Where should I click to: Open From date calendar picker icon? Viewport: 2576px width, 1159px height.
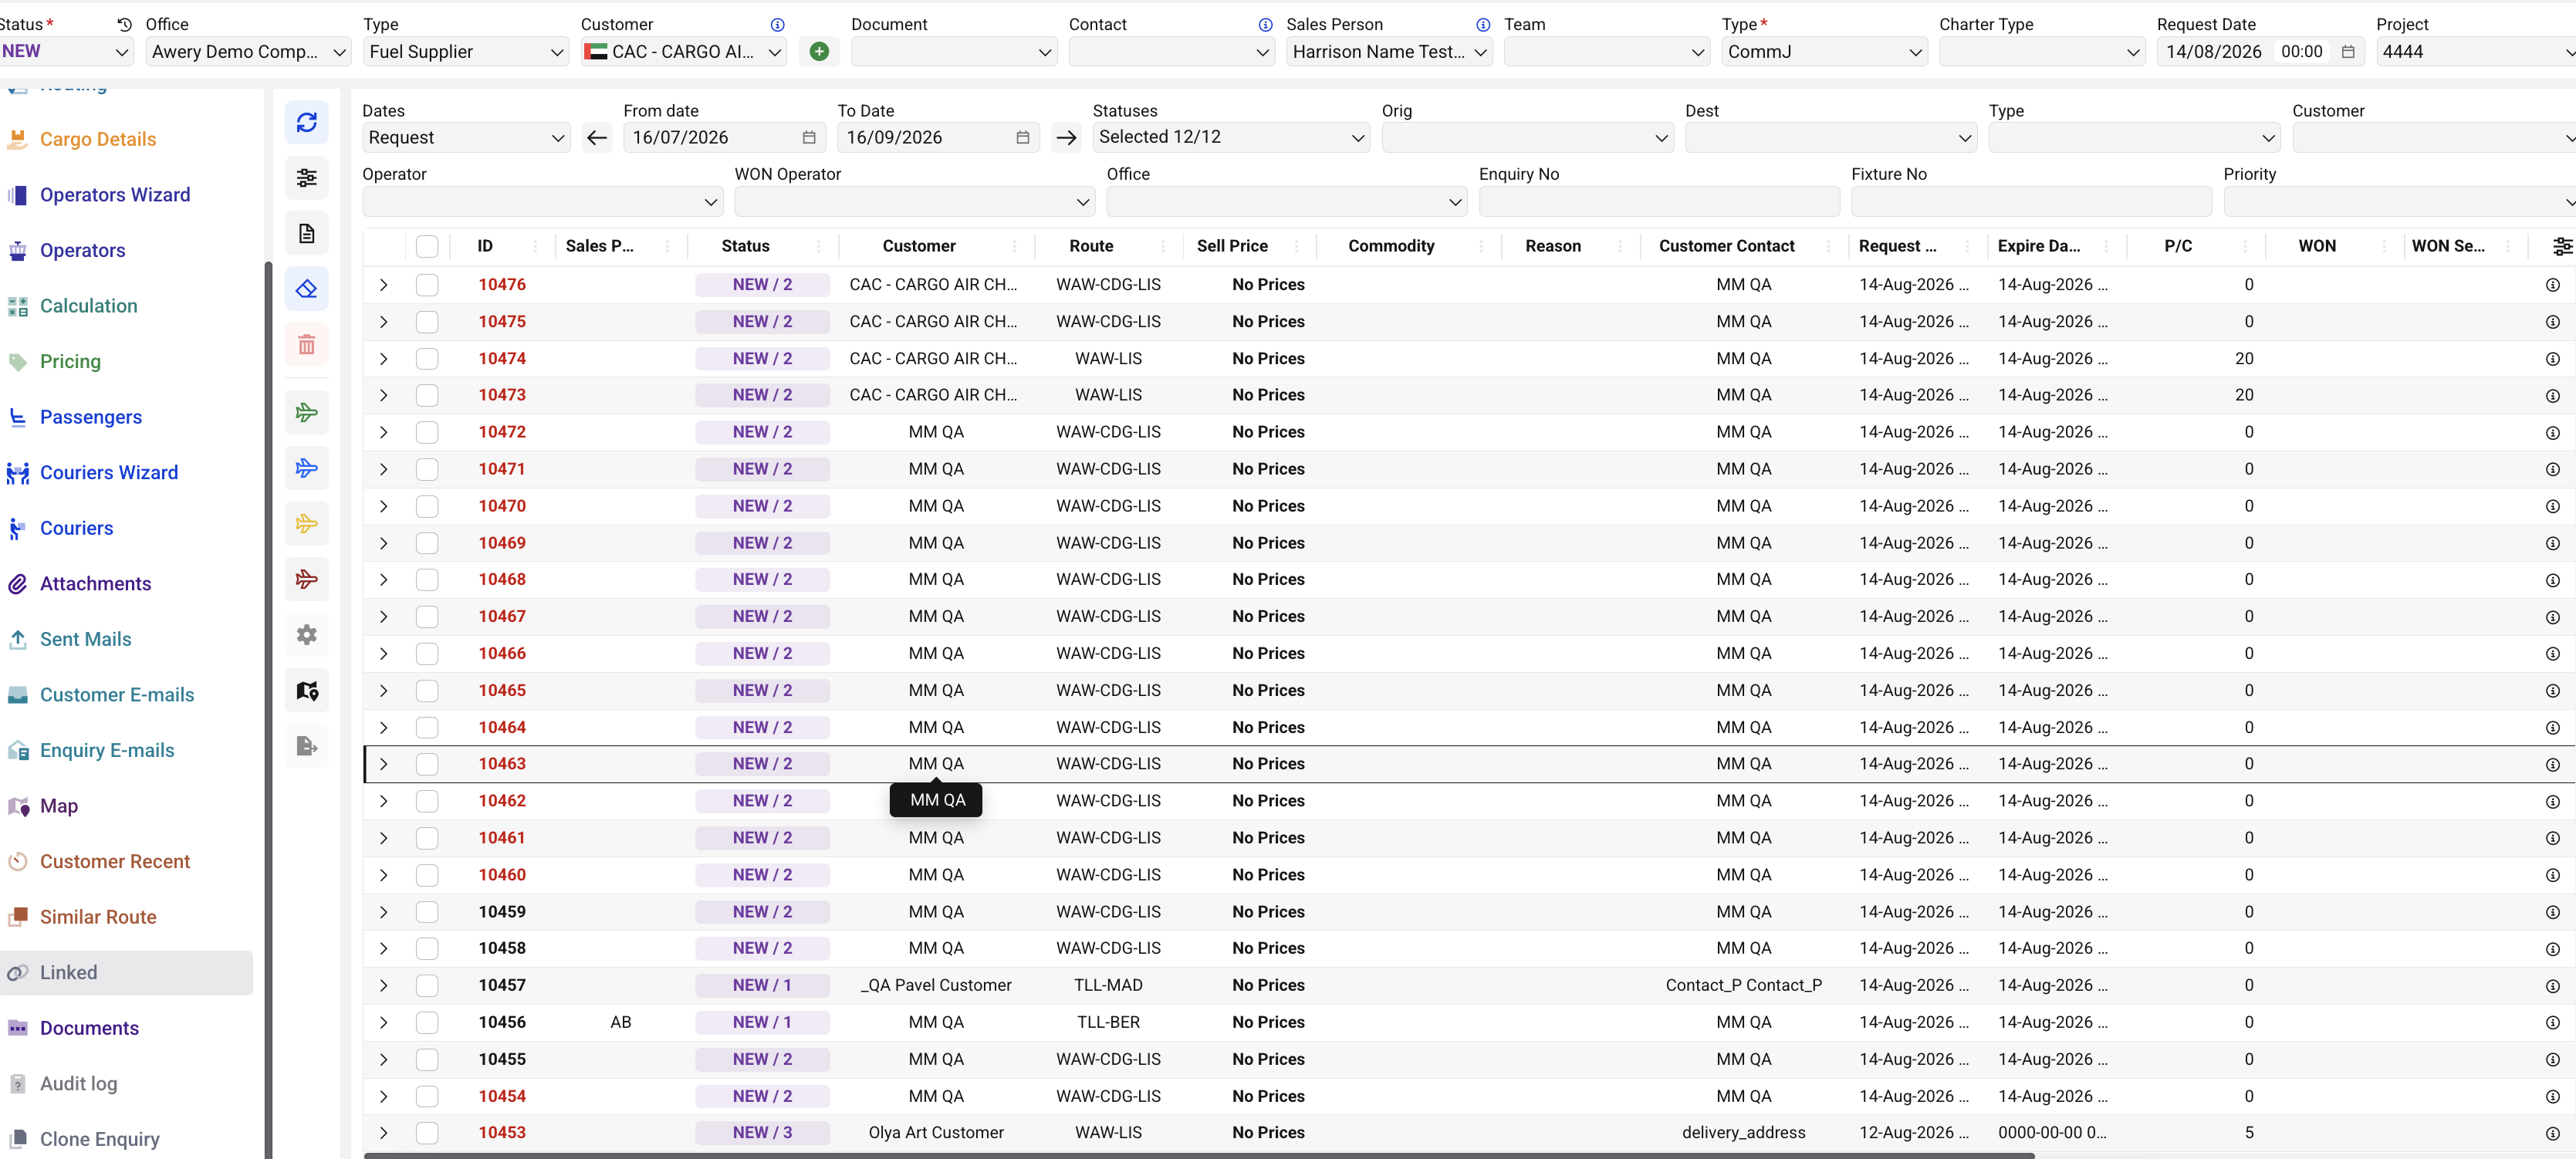pos(808,138)
